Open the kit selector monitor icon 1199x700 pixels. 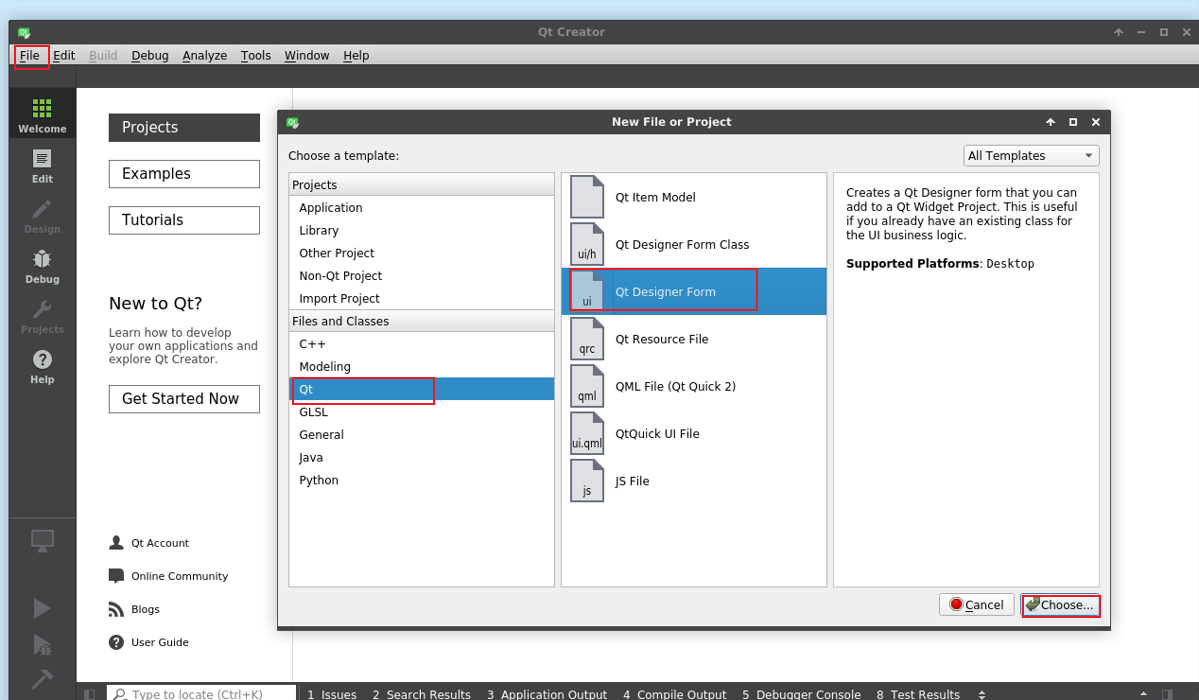click(x=42, y=541)
